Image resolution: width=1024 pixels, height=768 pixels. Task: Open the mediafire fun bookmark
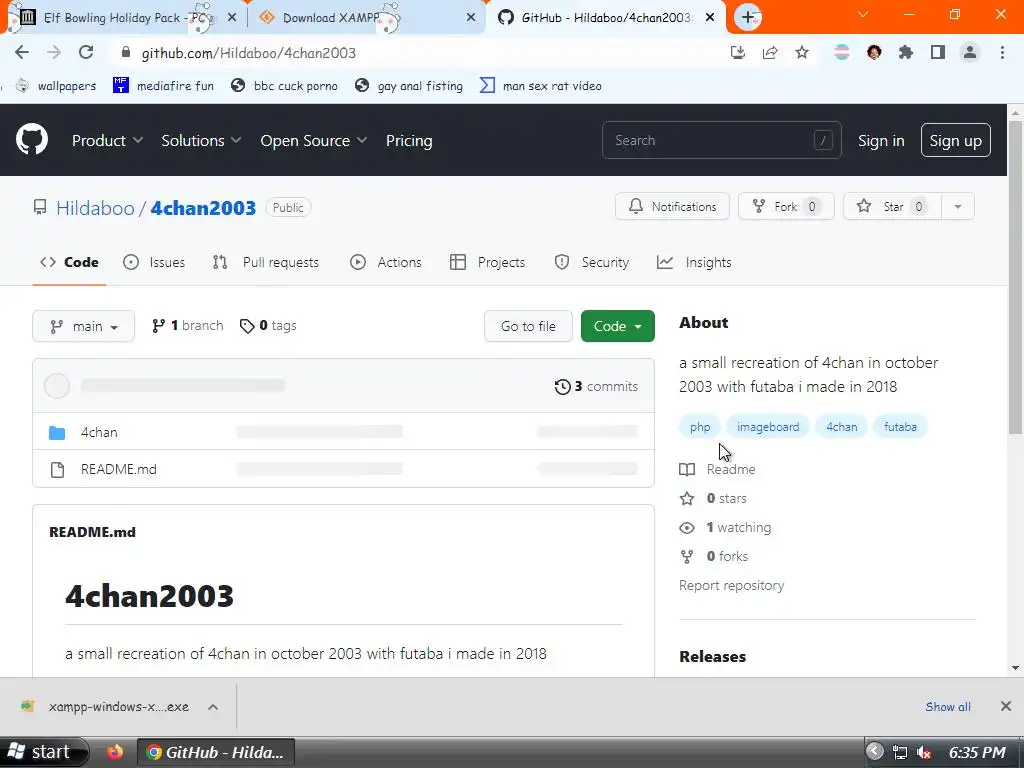click(163, 86)
